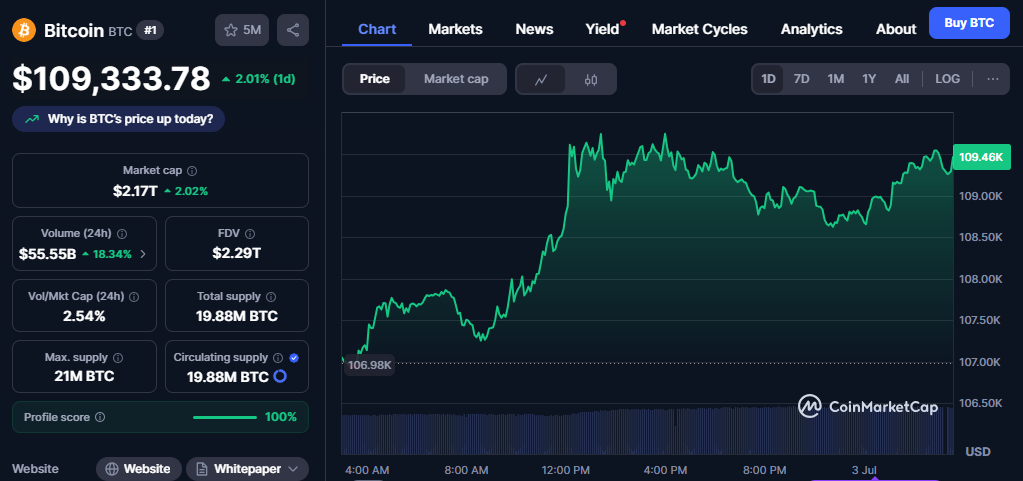Switch to line chart view icon
Viewport: 1023px width, 481px height.
point(541,79)
